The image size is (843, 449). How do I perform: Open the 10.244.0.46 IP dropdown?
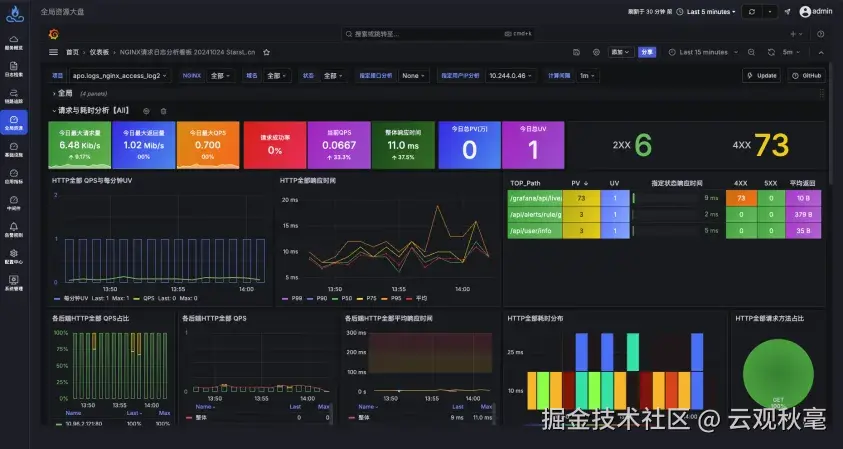pos(510,76)
